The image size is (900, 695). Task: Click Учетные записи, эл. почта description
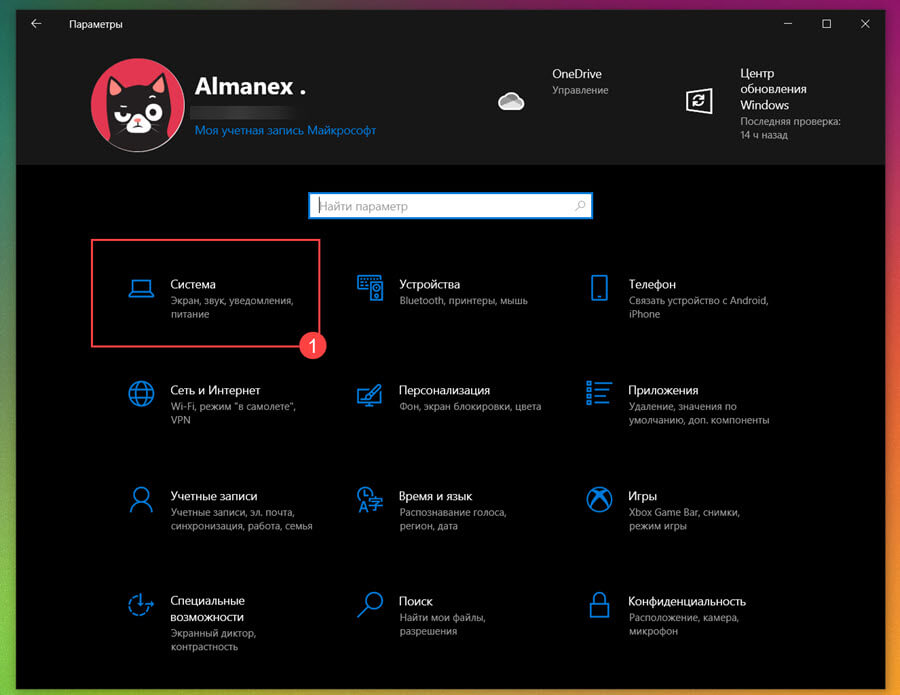point(241,519)
